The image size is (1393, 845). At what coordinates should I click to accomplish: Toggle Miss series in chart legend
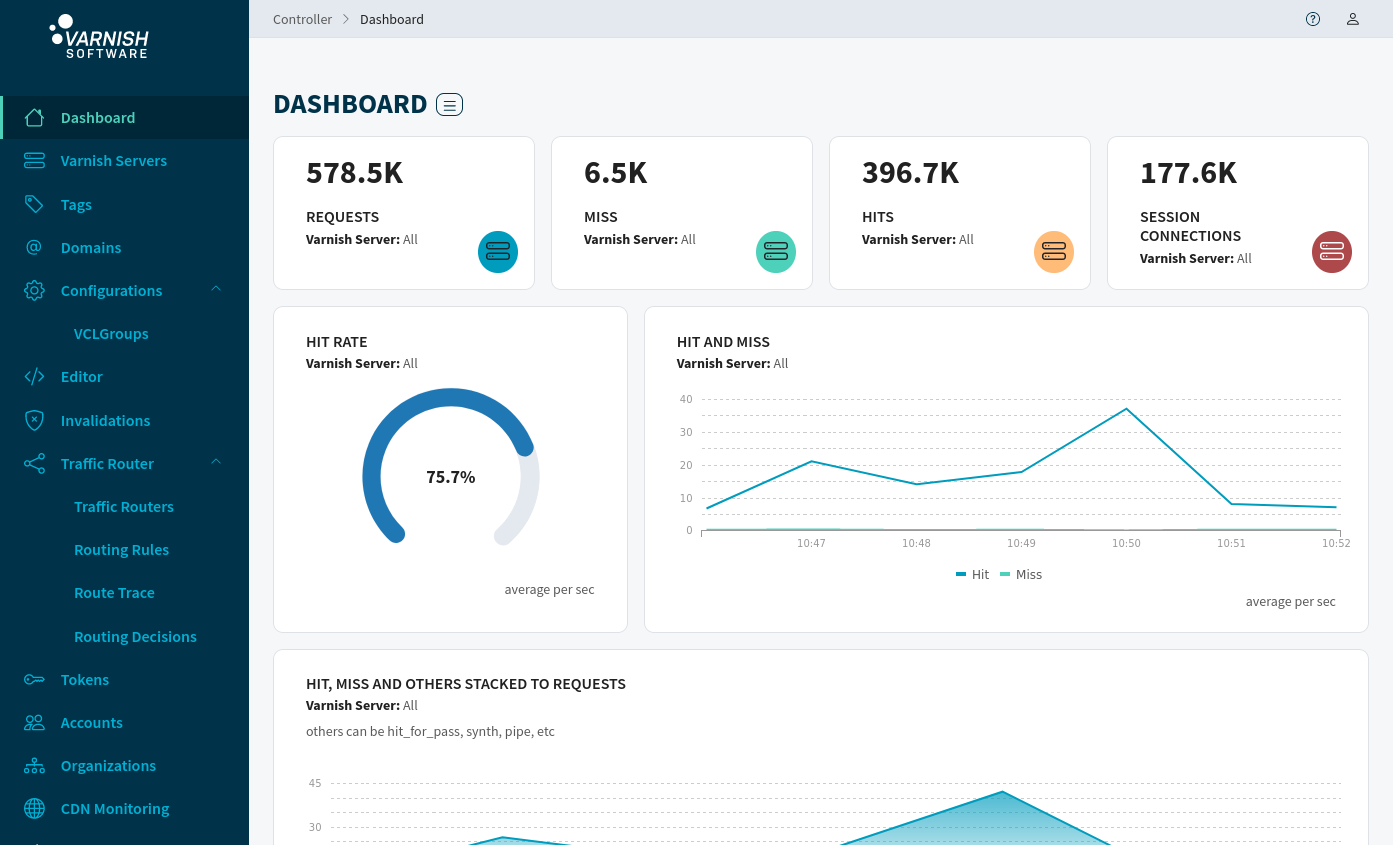tap(1020, 575)
